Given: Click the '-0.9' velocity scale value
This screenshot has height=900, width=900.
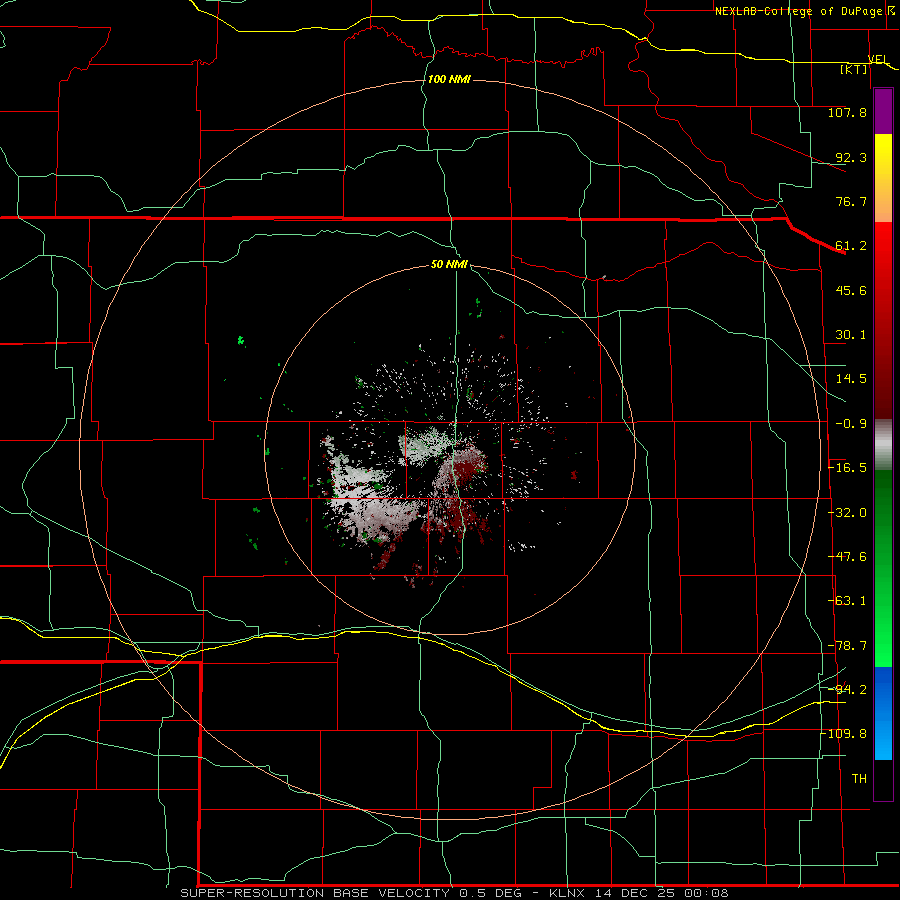Looking at the screenshot, I should [x=851, y=424].
